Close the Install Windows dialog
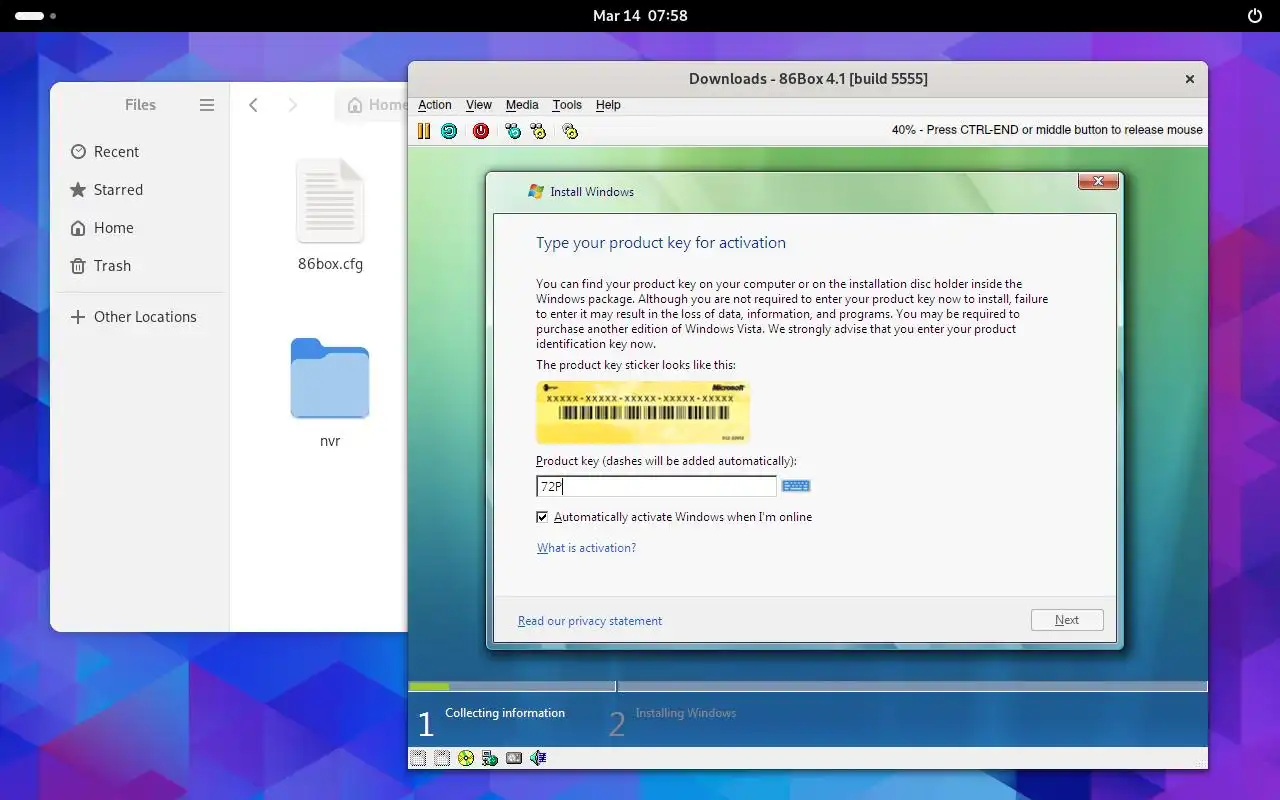 coord(1098,181)
